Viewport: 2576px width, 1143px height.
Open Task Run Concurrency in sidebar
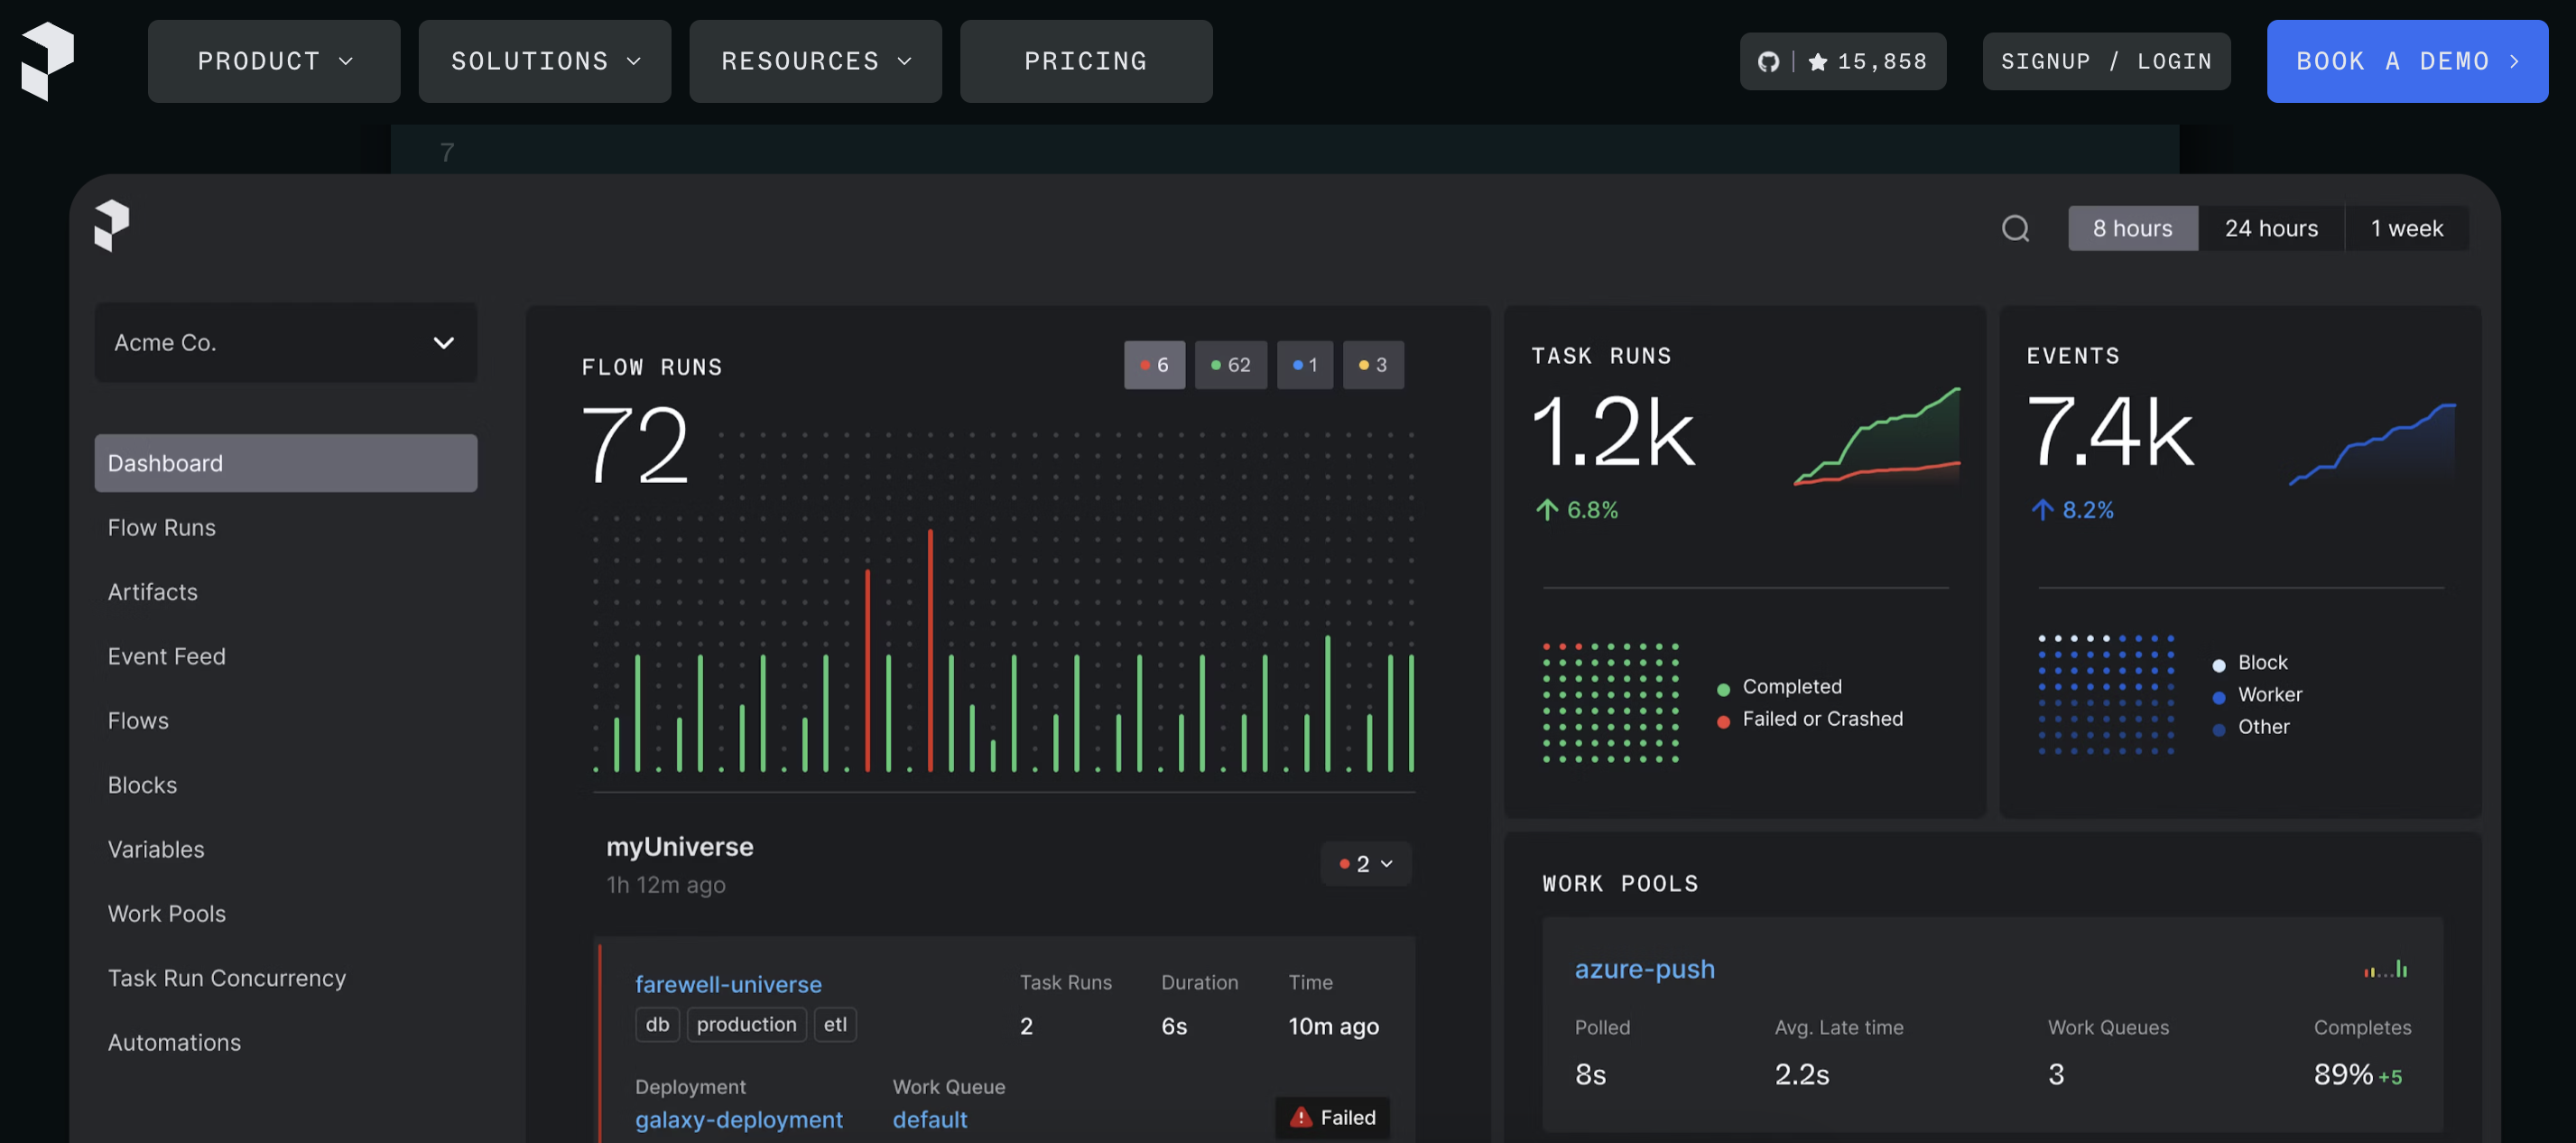[226, 978]
